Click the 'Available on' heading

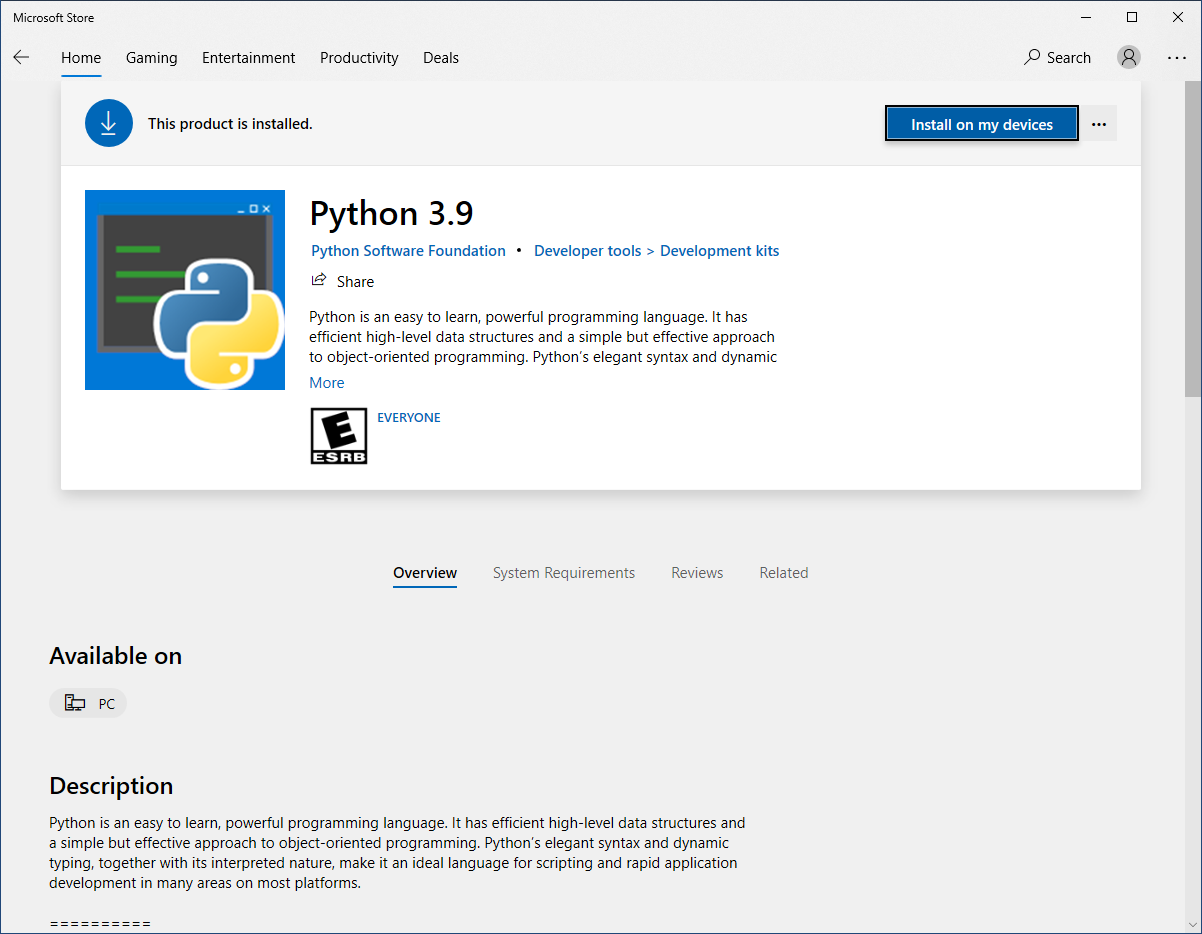116,656
